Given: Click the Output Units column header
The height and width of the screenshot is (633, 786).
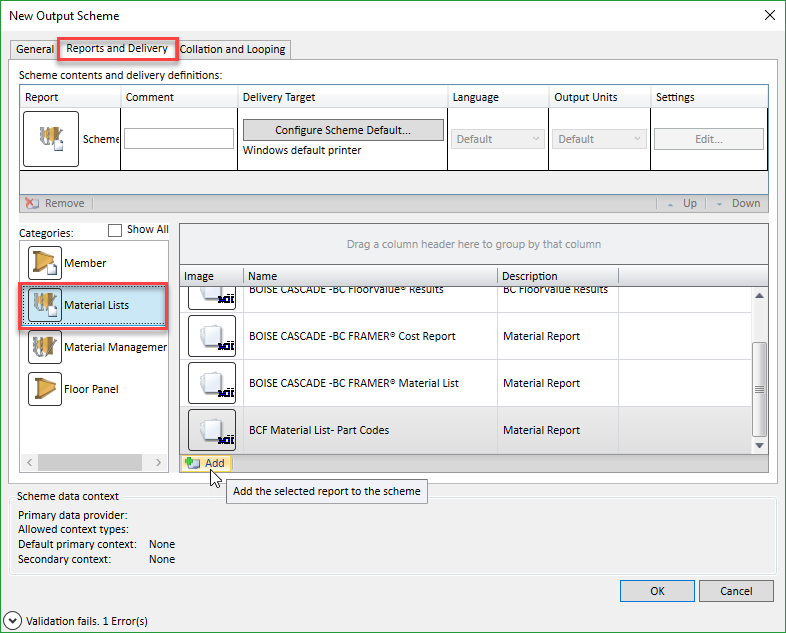Looking at the screenshot, I should pos(600,97).
